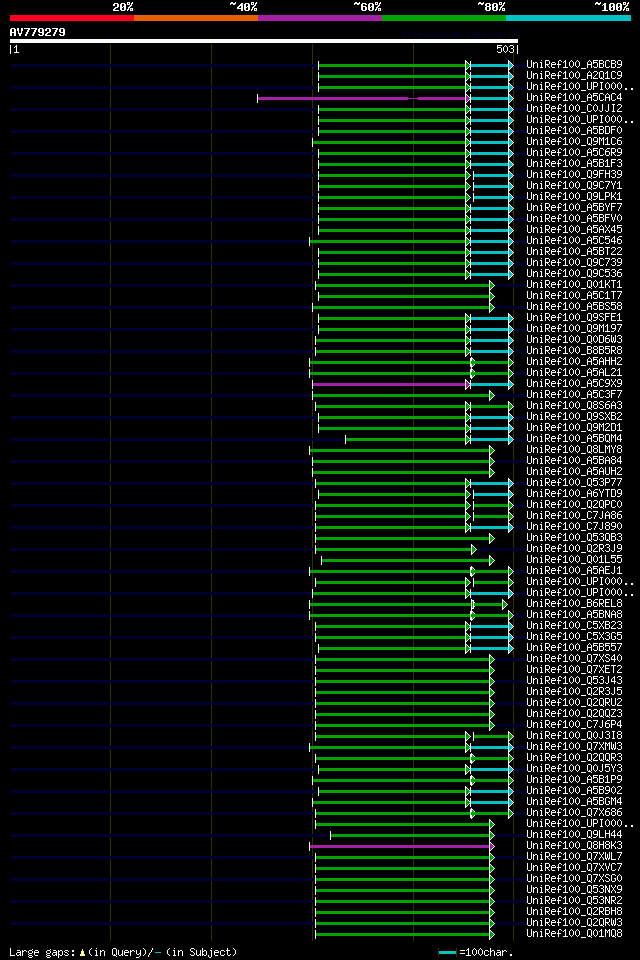Click the purple alignment bar of UniRef100_A5CAC4
The height and width of the screenshot is (960, 640).
coord(363,98)
